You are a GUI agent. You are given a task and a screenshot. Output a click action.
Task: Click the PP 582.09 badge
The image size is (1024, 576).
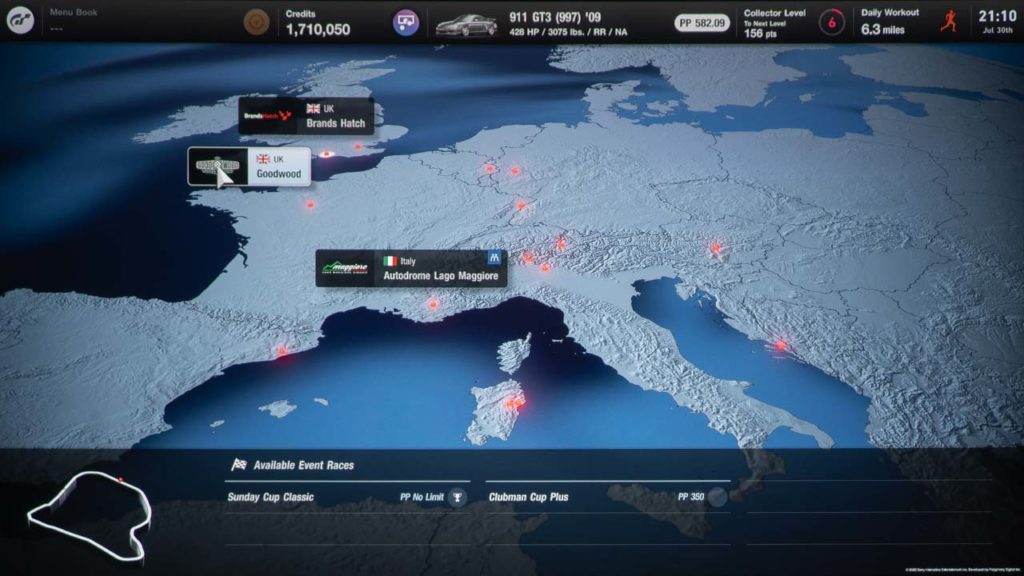[702, 23]
